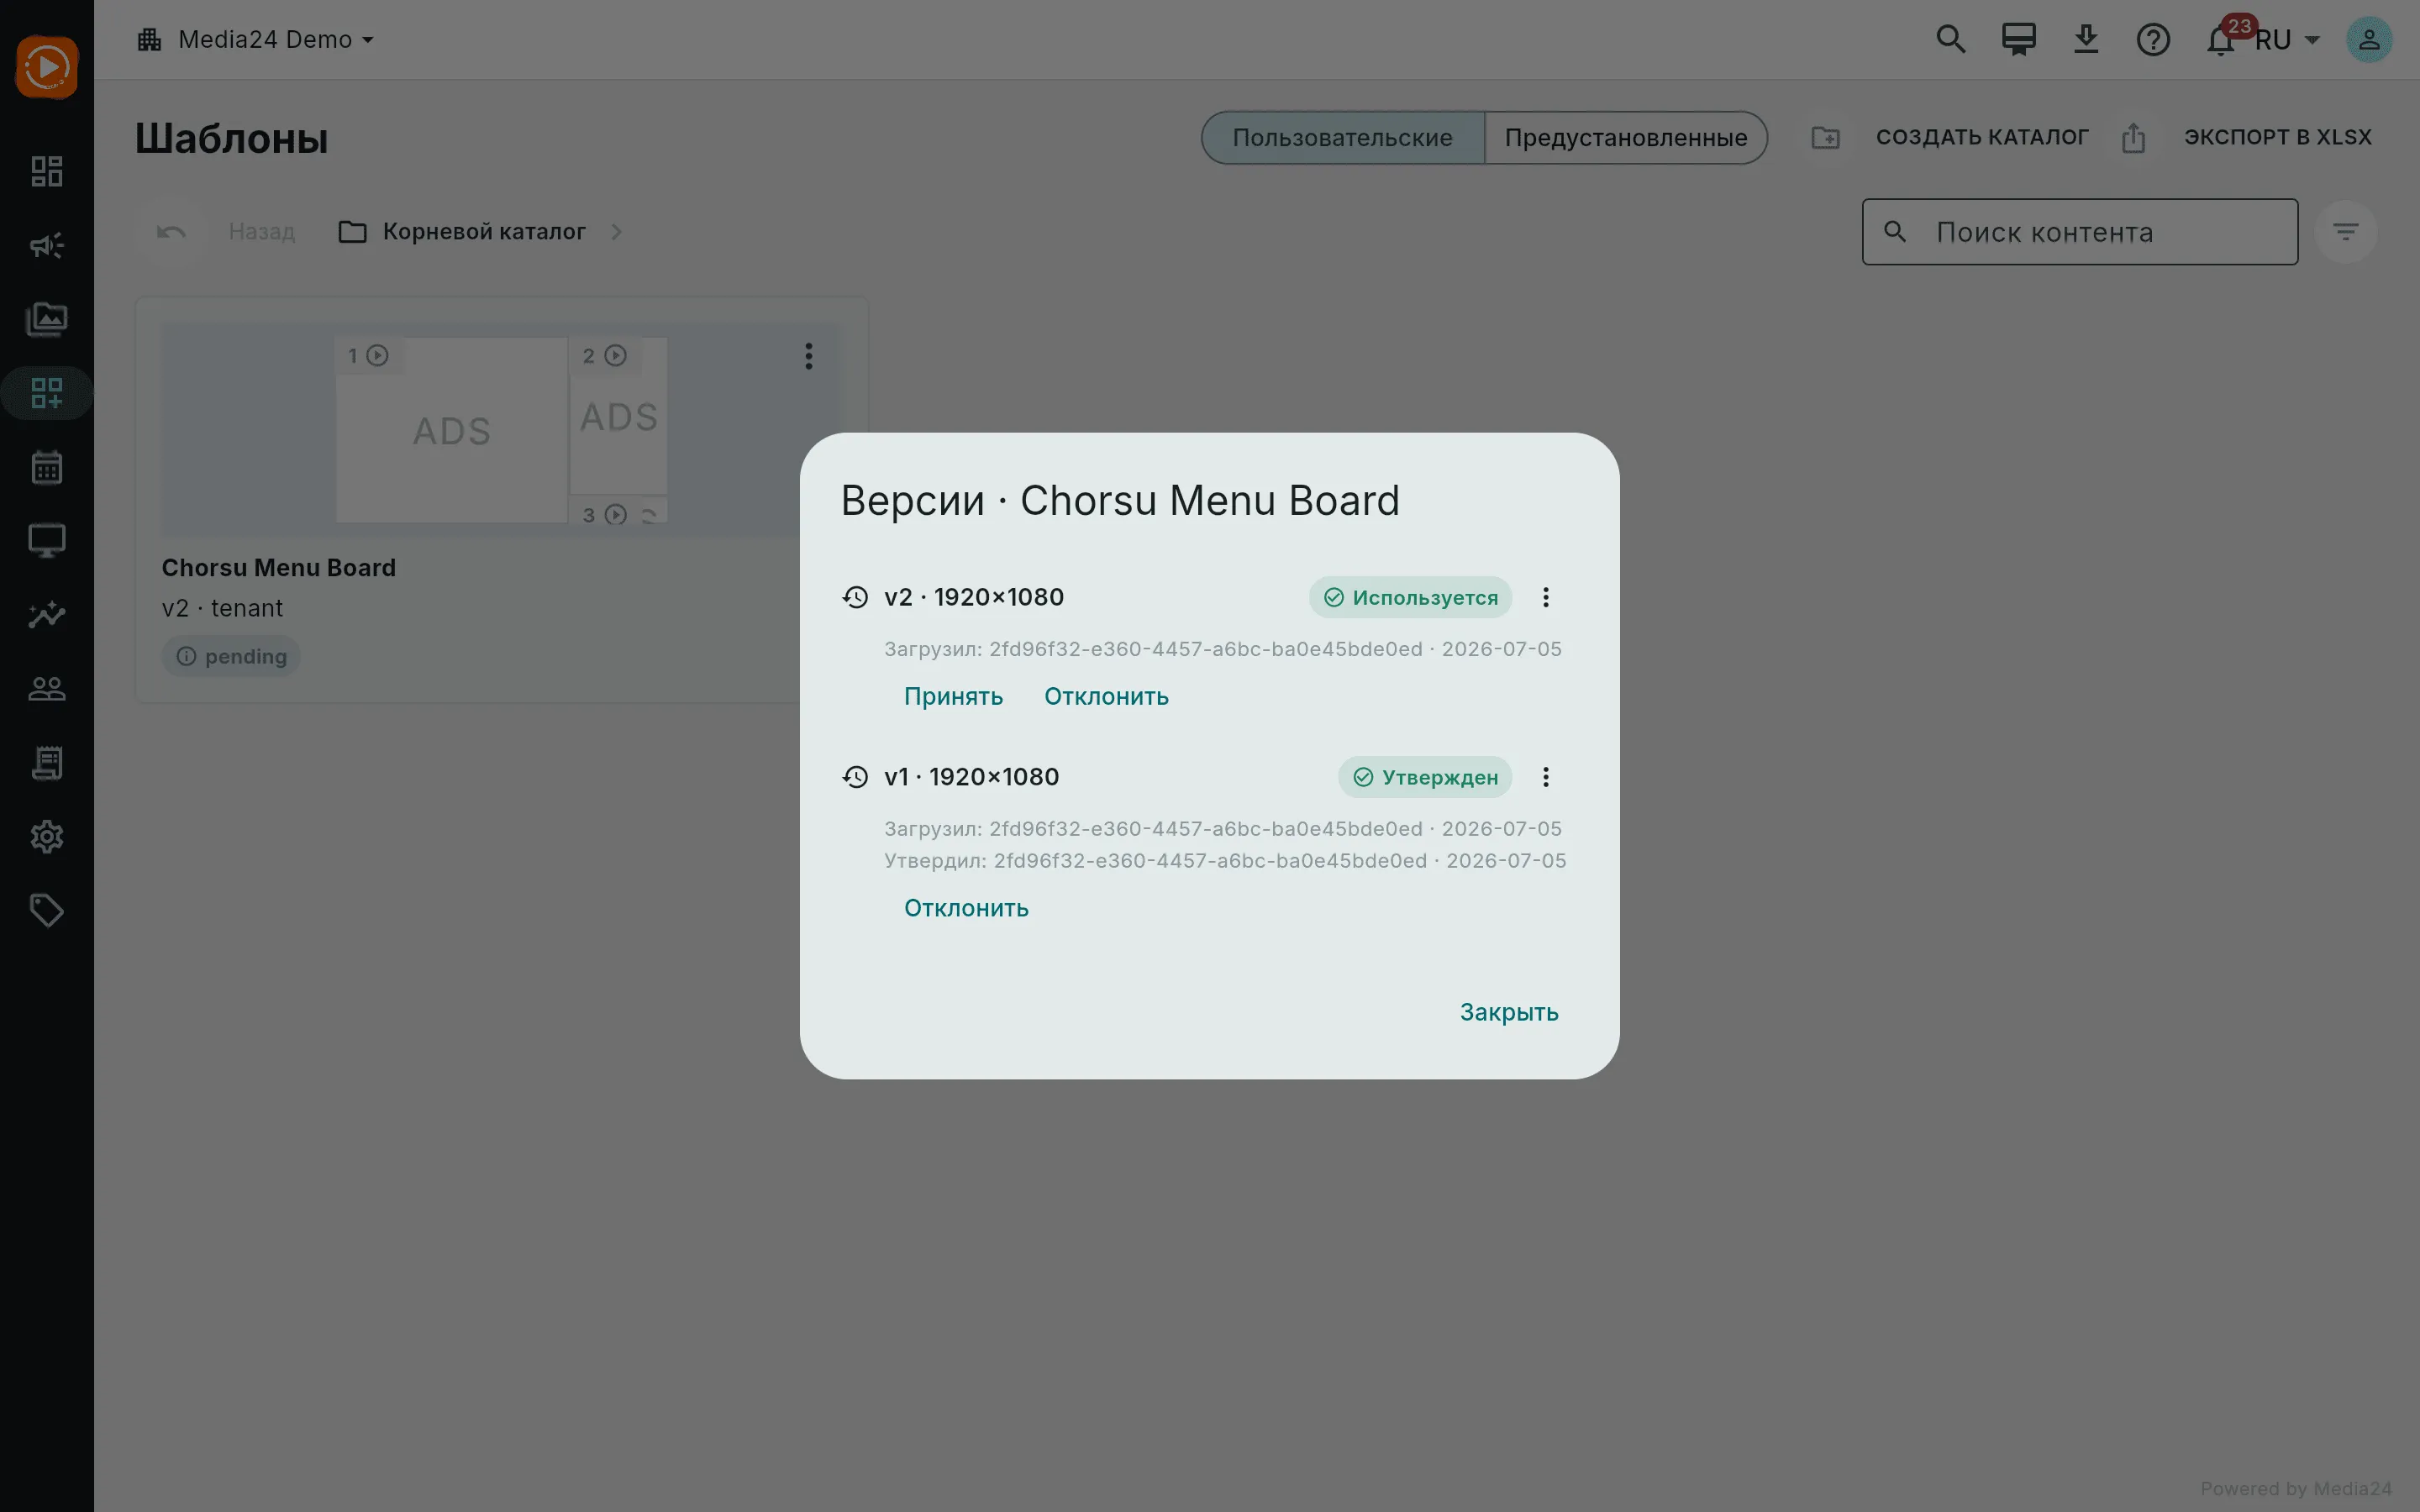Click the Chorsu Menu Board card title
Screen dimensions: 2420x1512
(x=279, y=567)
